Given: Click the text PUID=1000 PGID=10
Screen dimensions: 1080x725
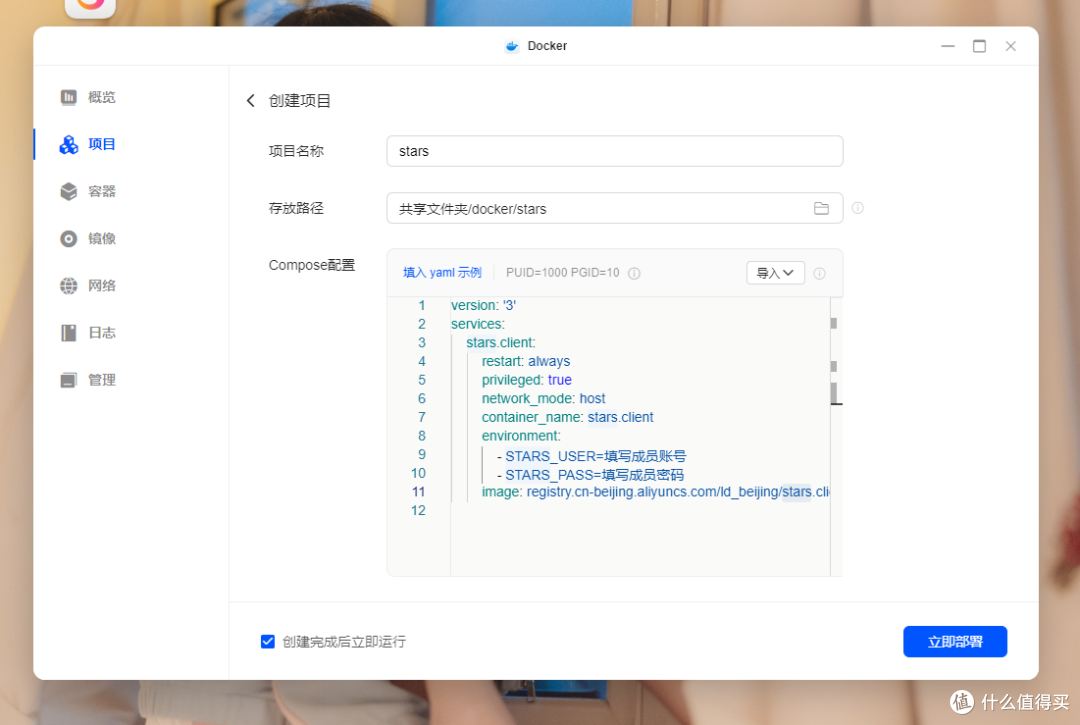Looking at the screenshot, I should click(563, 273).
